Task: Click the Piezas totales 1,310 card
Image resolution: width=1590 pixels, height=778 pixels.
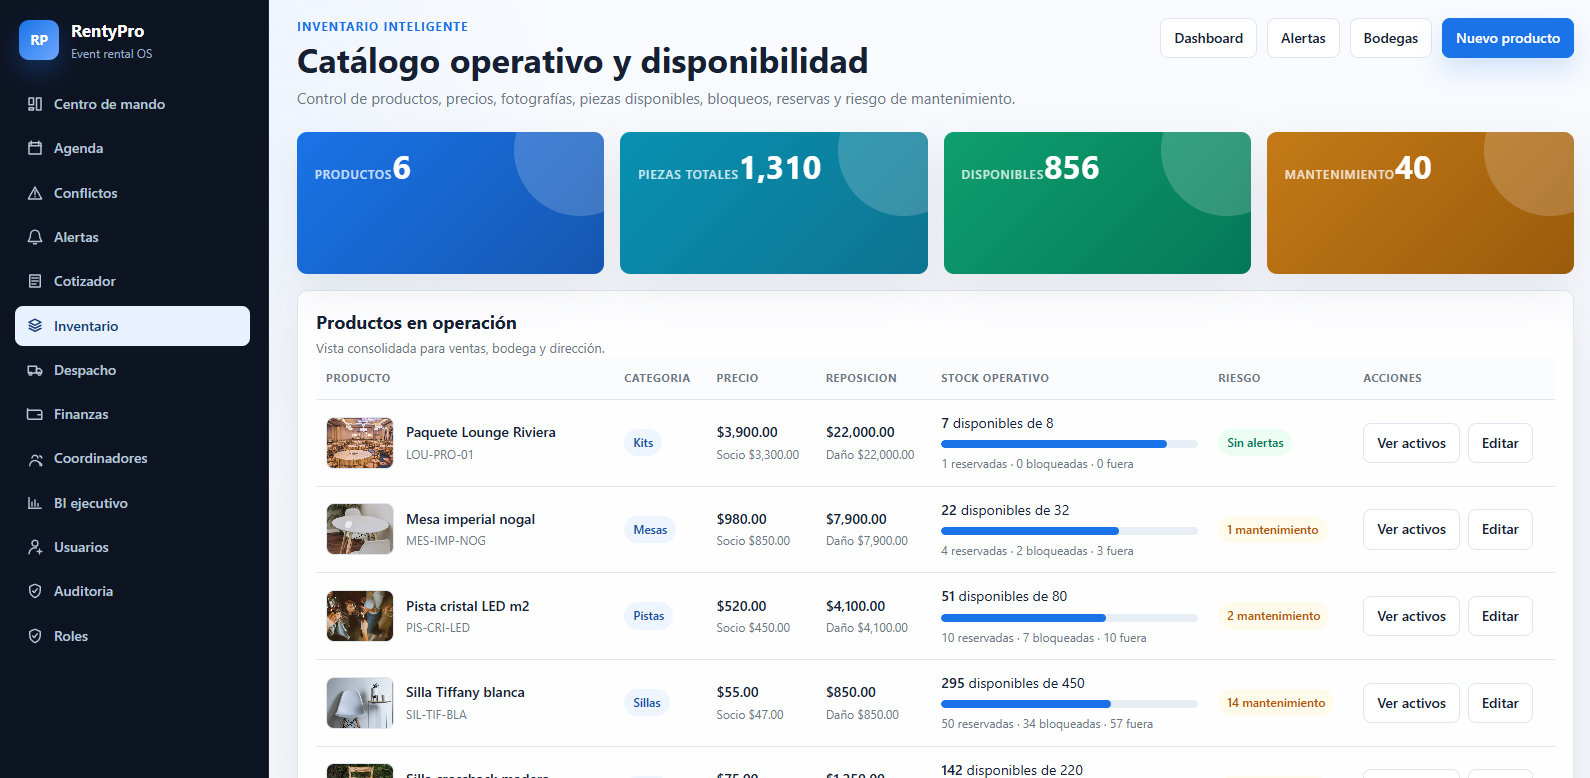Action: (774, 203)
